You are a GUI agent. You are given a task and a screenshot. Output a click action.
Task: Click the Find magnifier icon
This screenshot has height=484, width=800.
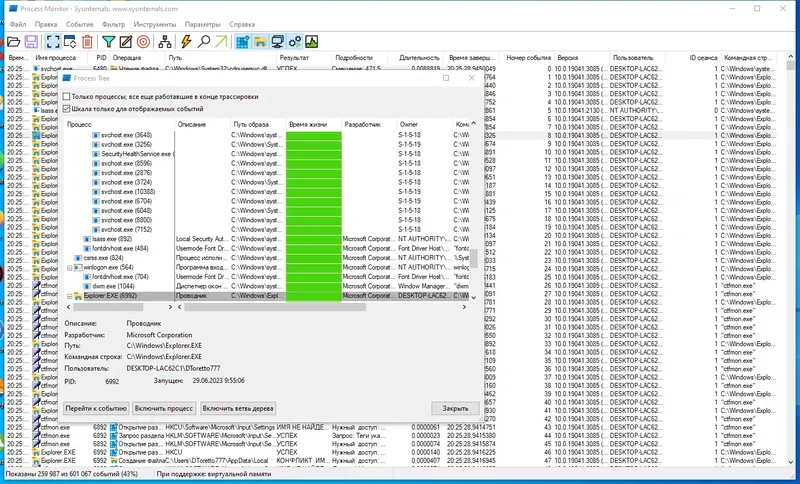coord(203,42)
